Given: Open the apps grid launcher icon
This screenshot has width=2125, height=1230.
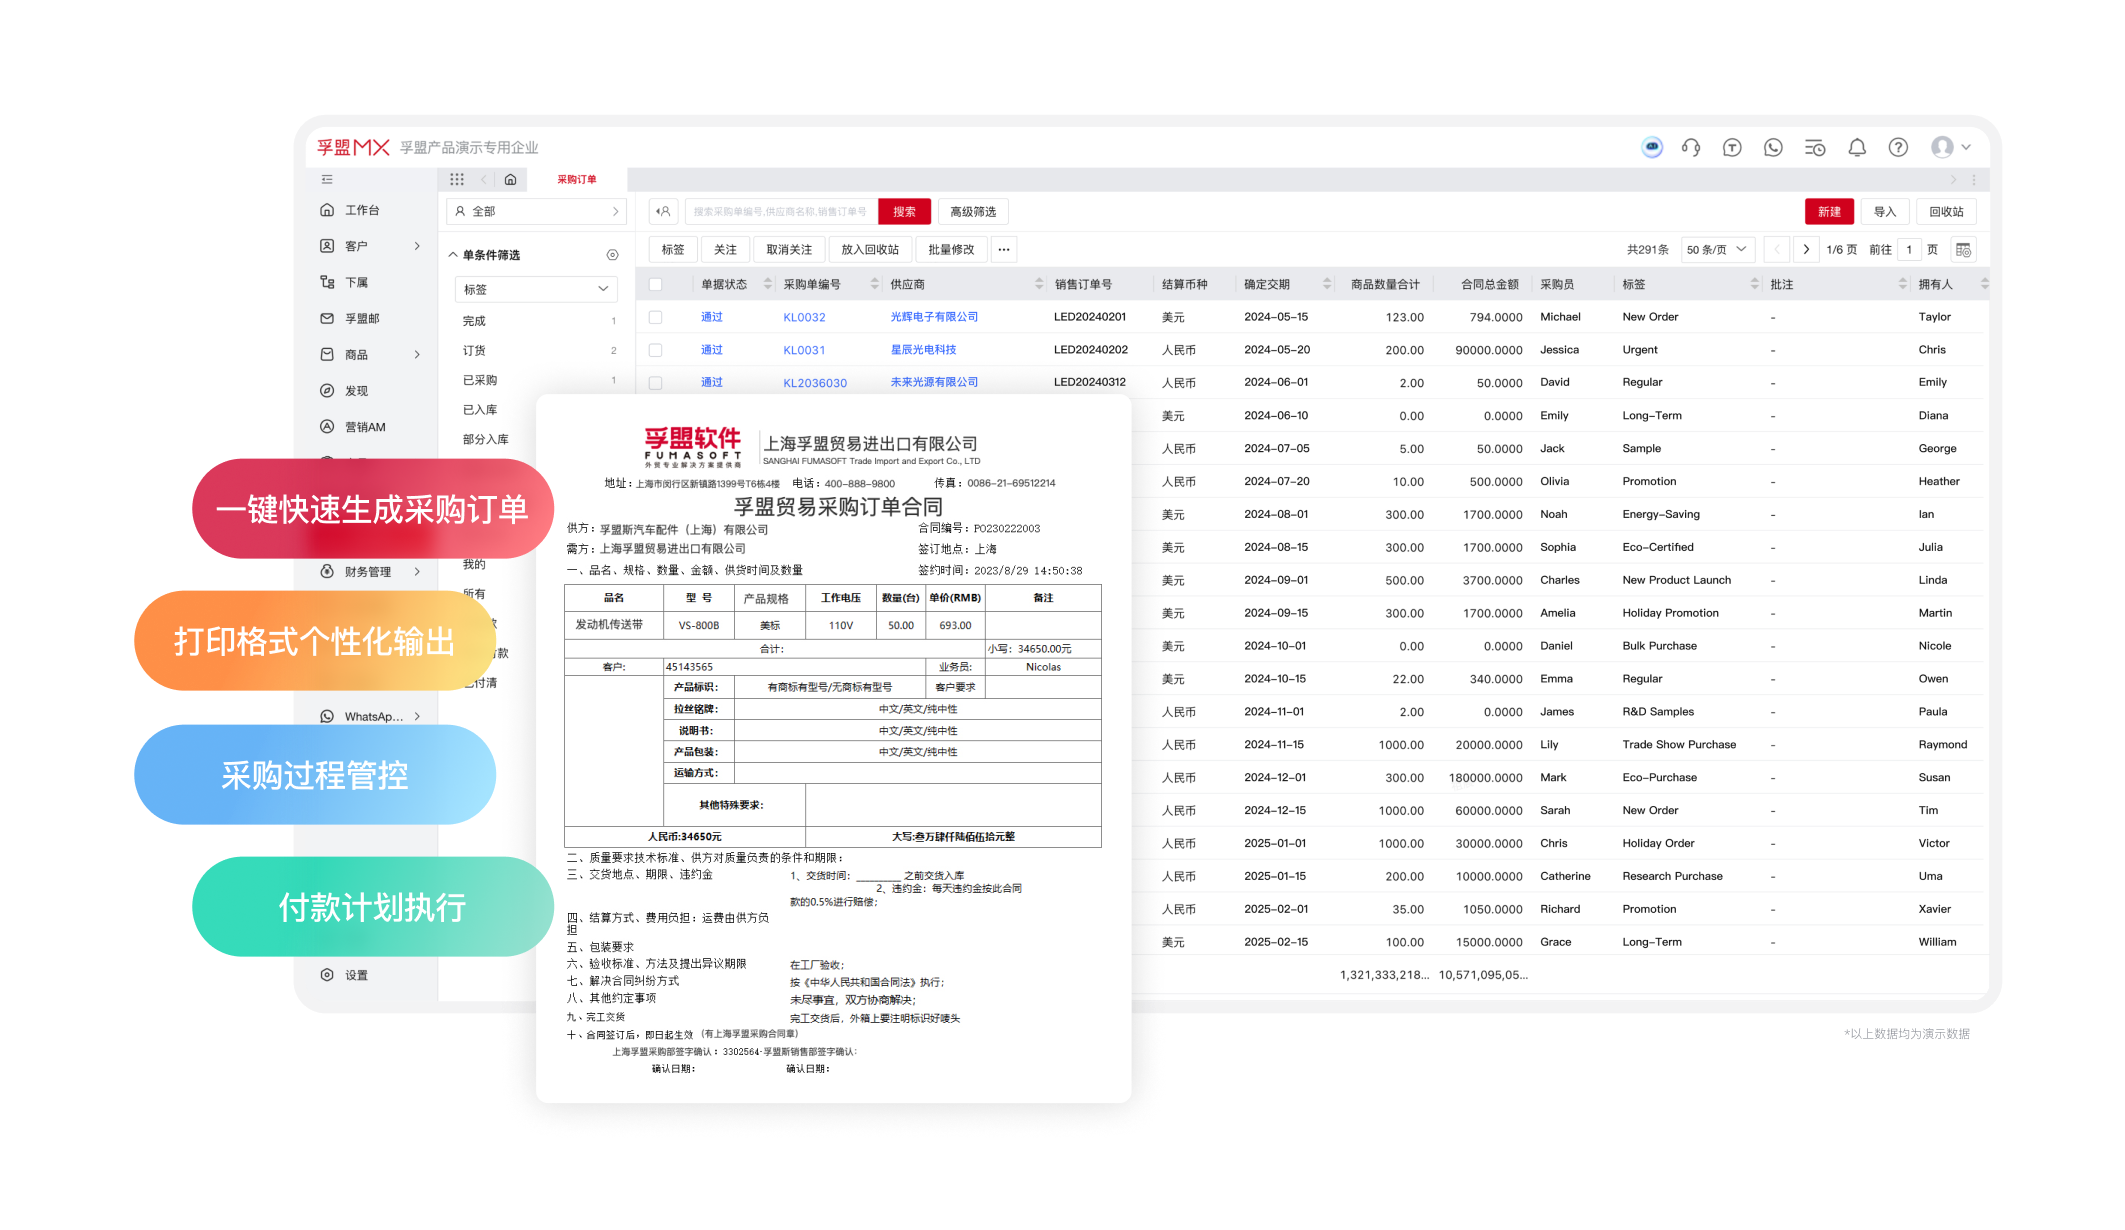Looking at the screenshot, I should point(457,178).
